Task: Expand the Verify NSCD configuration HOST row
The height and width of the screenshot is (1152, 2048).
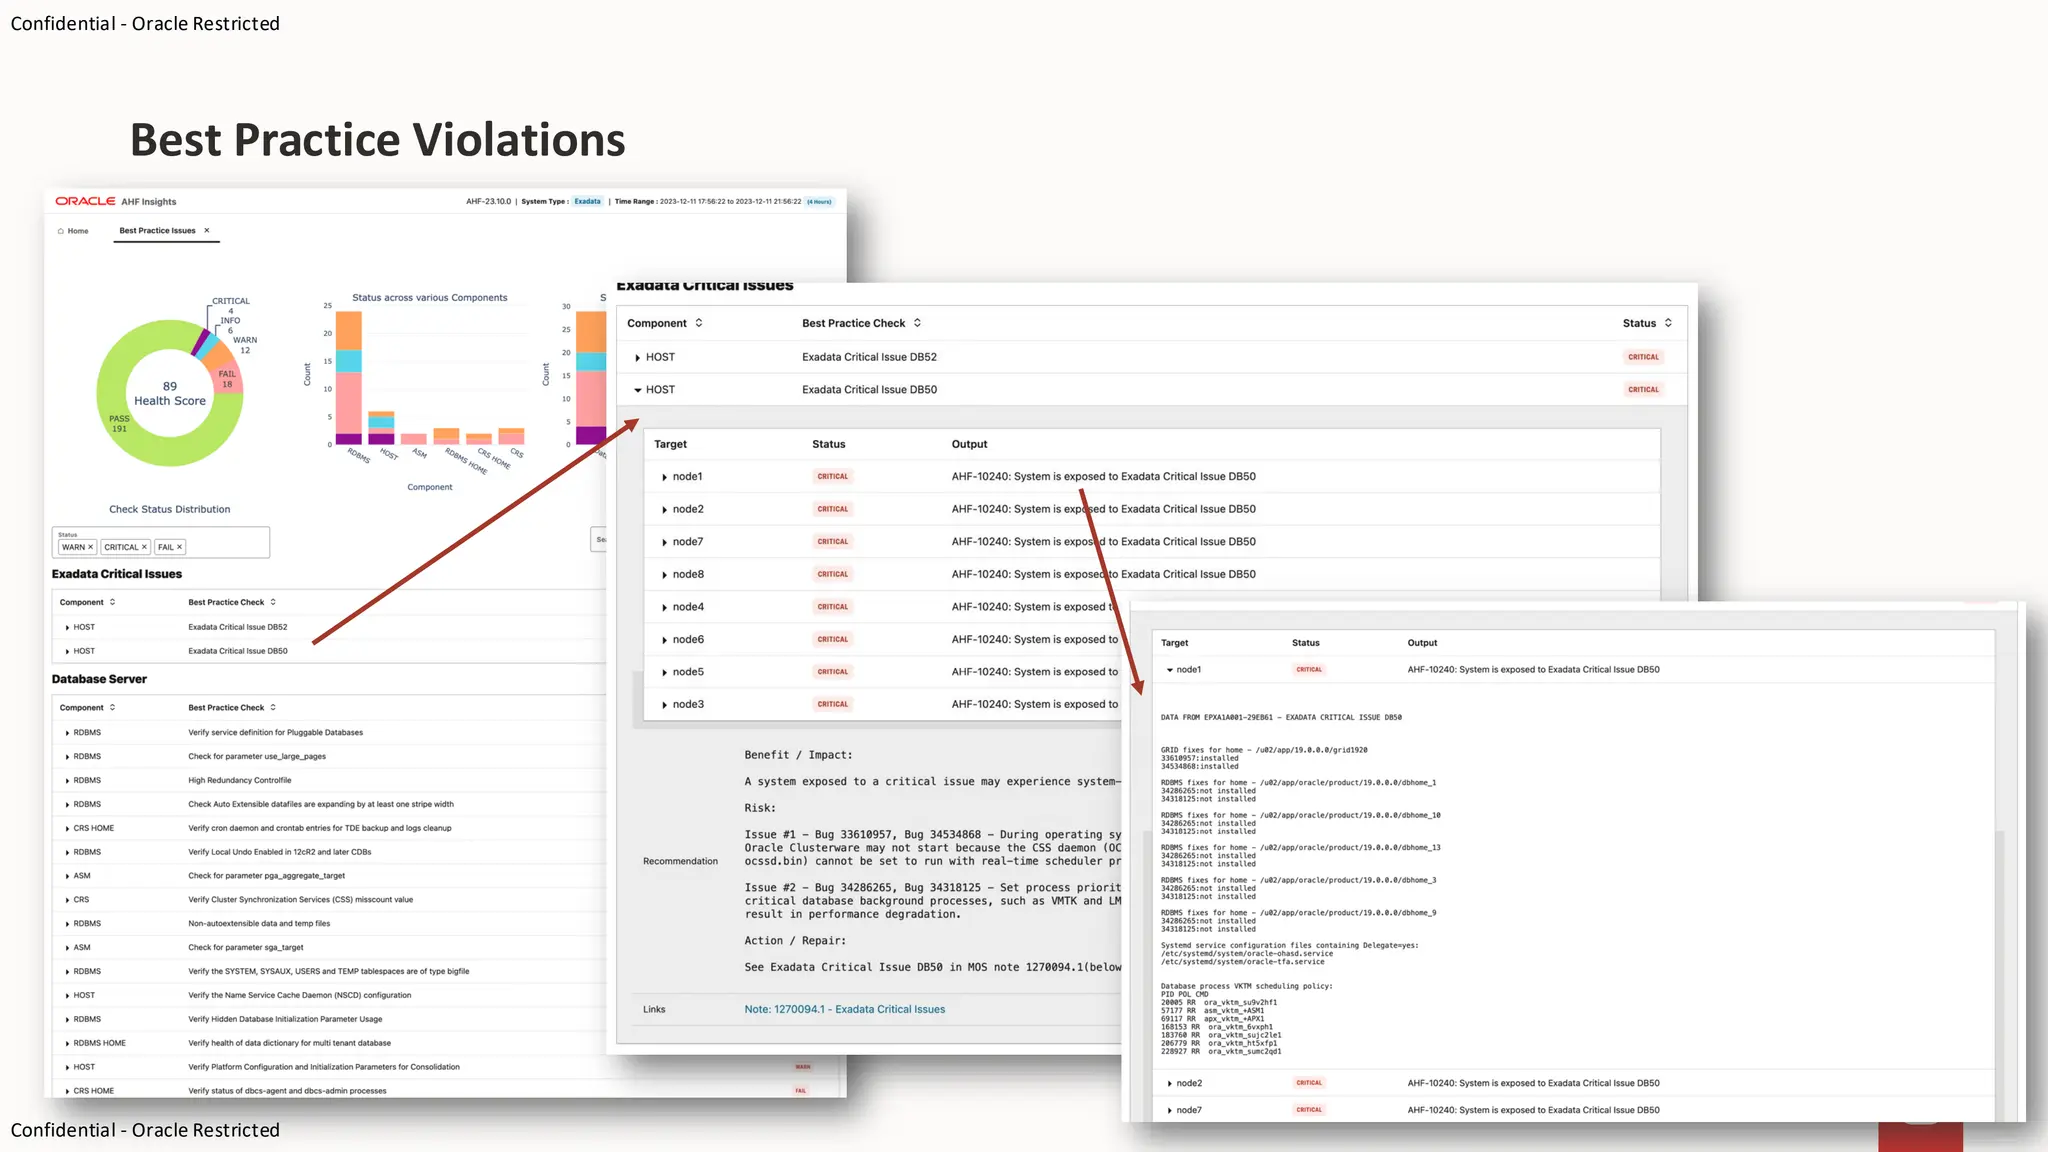Action: (x=67, y=996)
